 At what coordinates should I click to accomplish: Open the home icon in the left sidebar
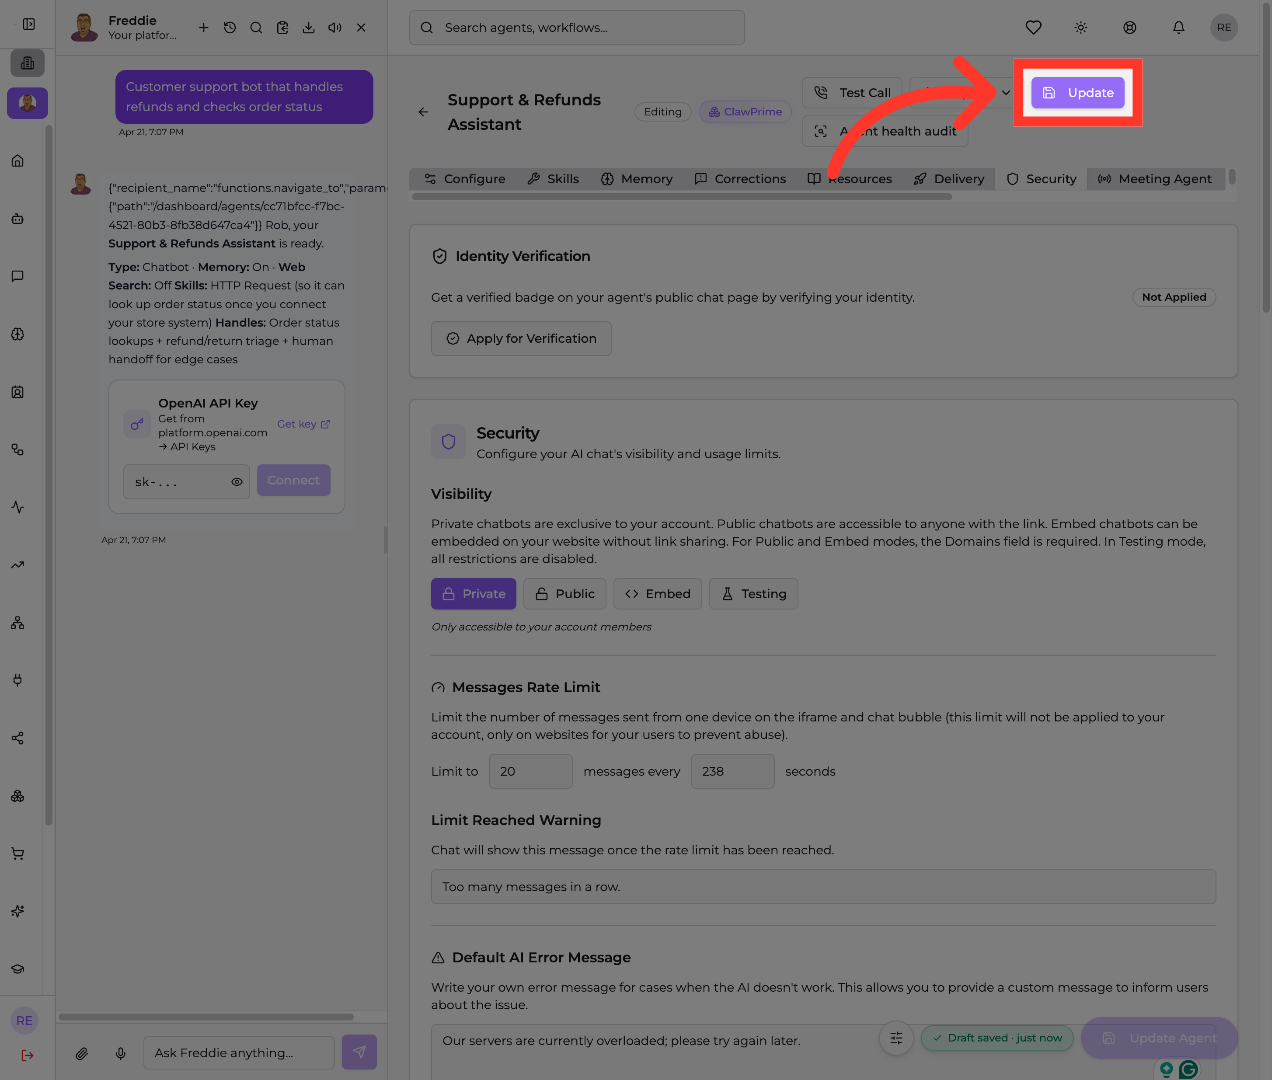17,161
